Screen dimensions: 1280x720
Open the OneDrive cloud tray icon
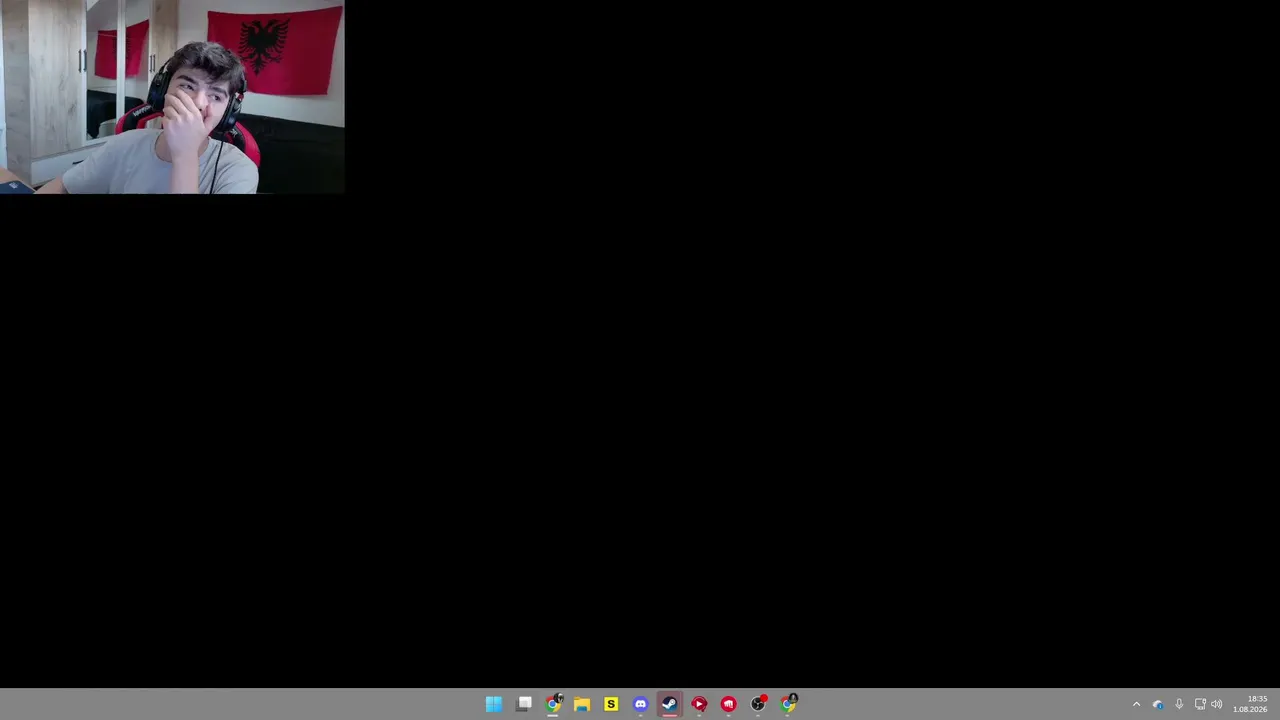[1158, 704]
